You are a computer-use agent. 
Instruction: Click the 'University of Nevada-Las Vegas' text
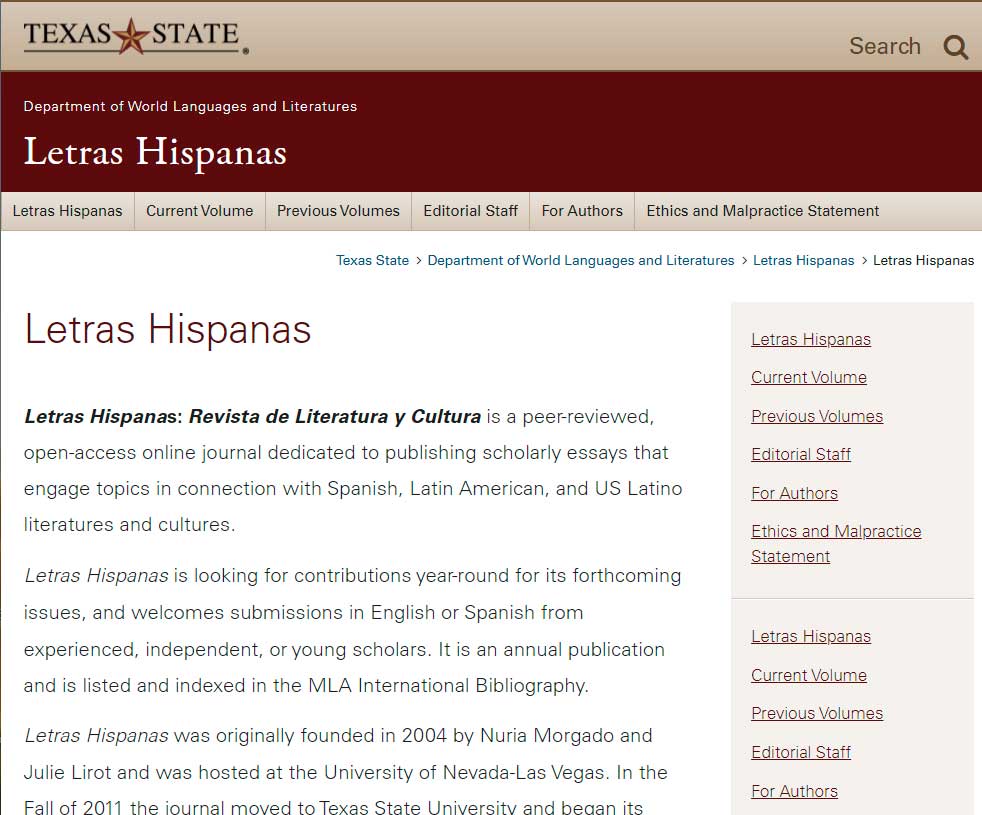pyautogui.click(x=465, y=772)
